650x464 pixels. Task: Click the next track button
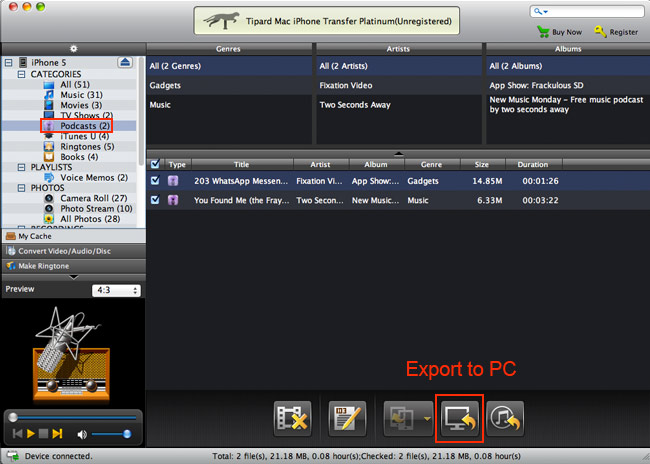[57, 434]
